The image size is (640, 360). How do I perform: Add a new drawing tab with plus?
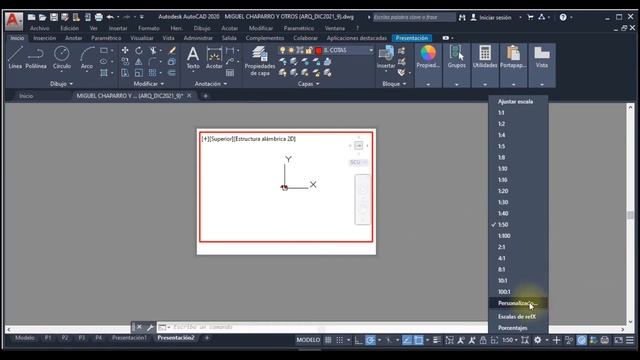click(205, 96)
